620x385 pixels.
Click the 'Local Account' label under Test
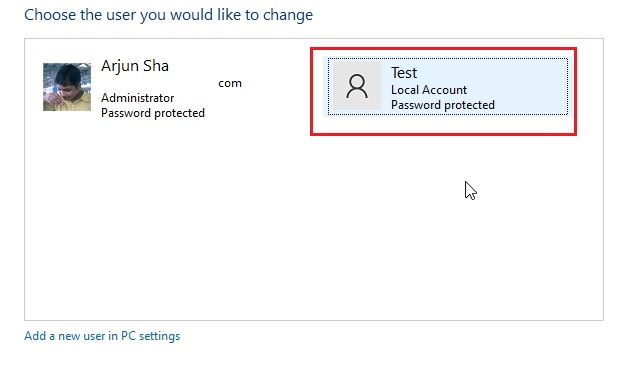click(429, 90)
